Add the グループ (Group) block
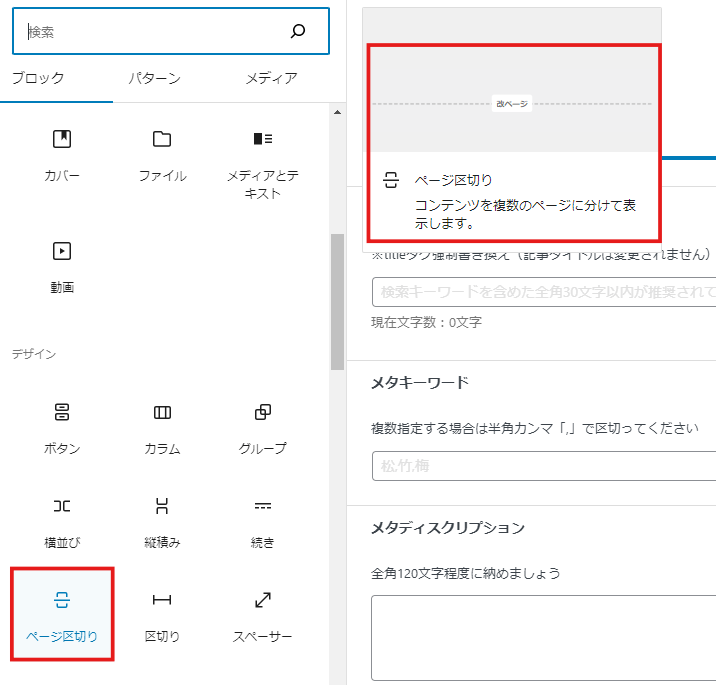 262,427
